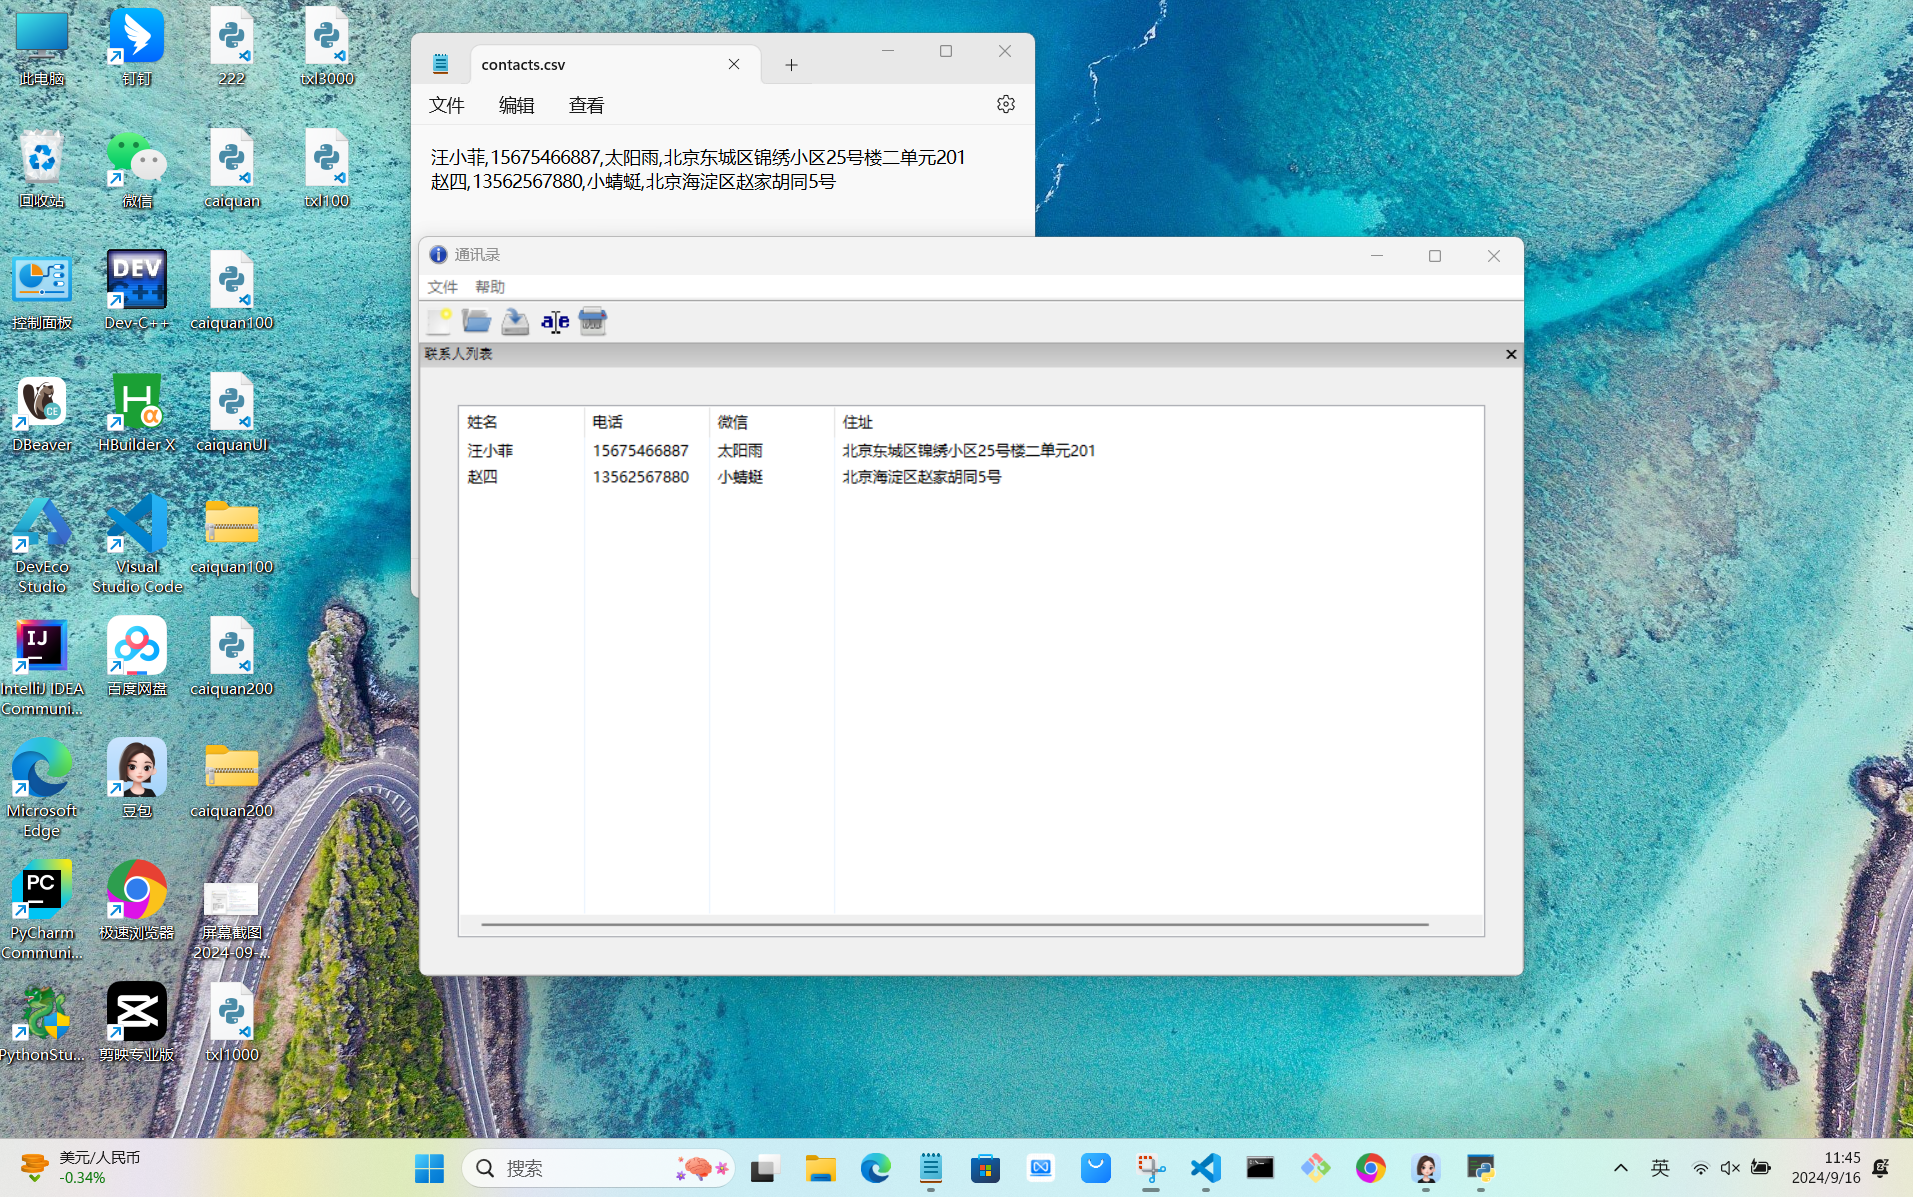Add a new tab in Notepad
Image resolution: width=1913 pixels, height=1197 pixels.
[x=791, y=65]
